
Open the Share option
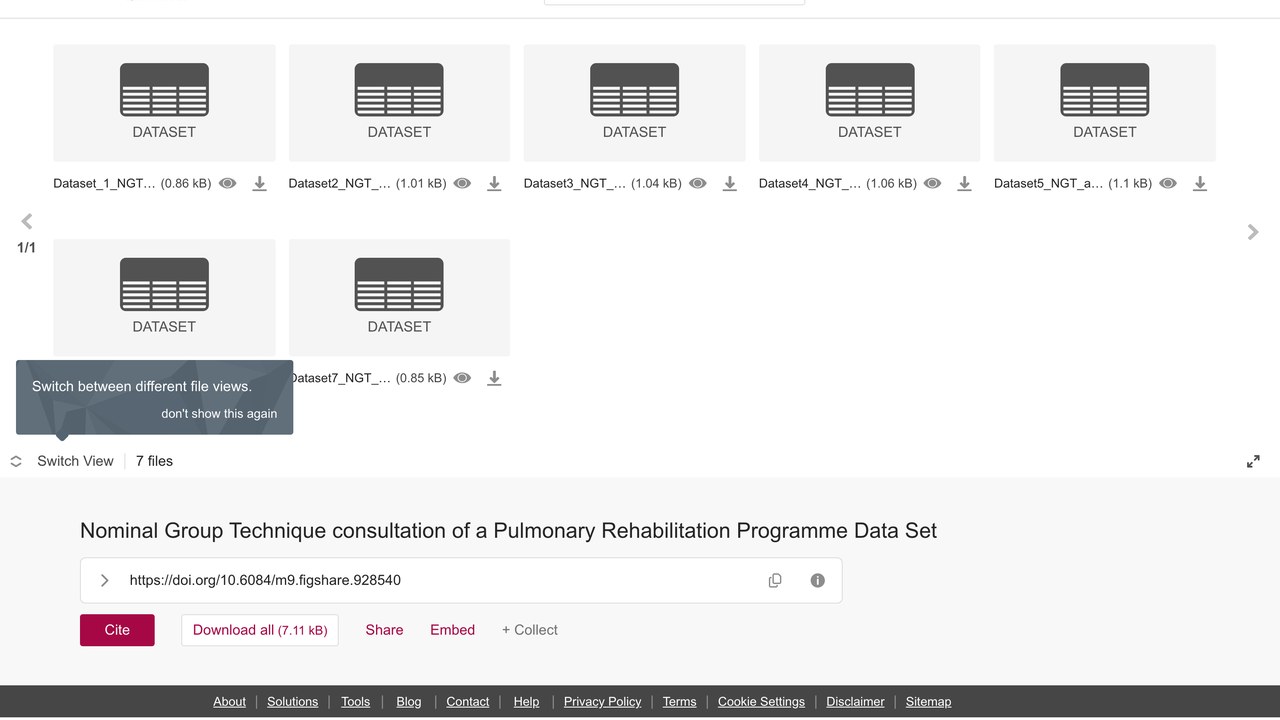(x=384, y=630)
